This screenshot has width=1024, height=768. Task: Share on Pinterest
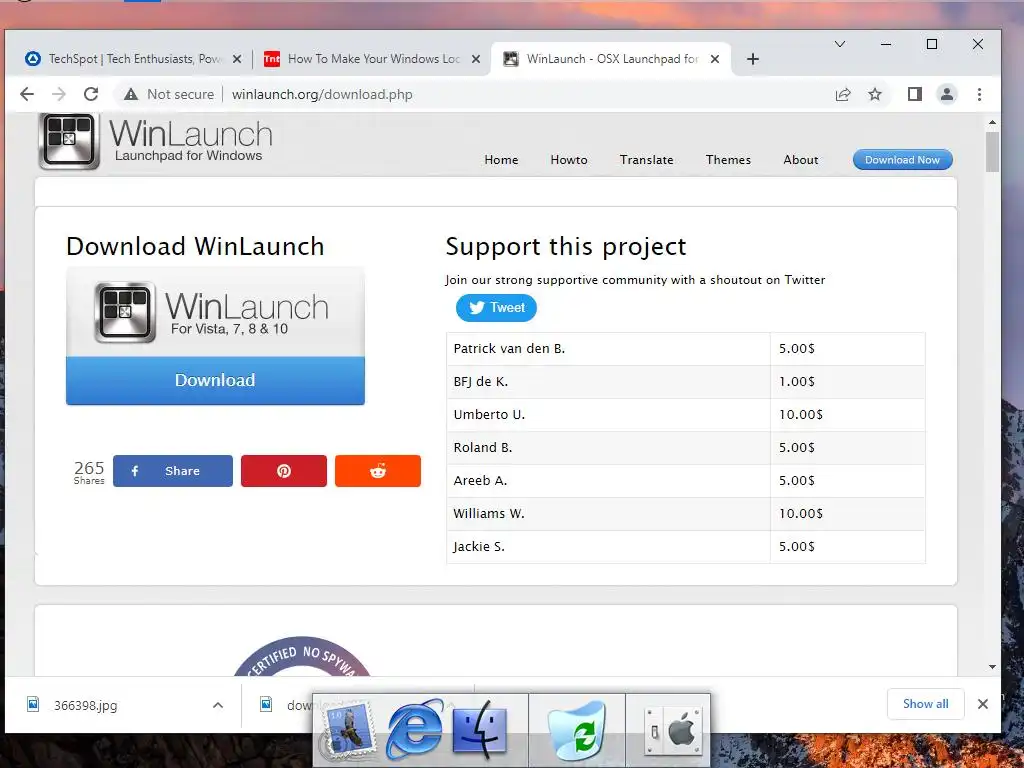[283, 471]
